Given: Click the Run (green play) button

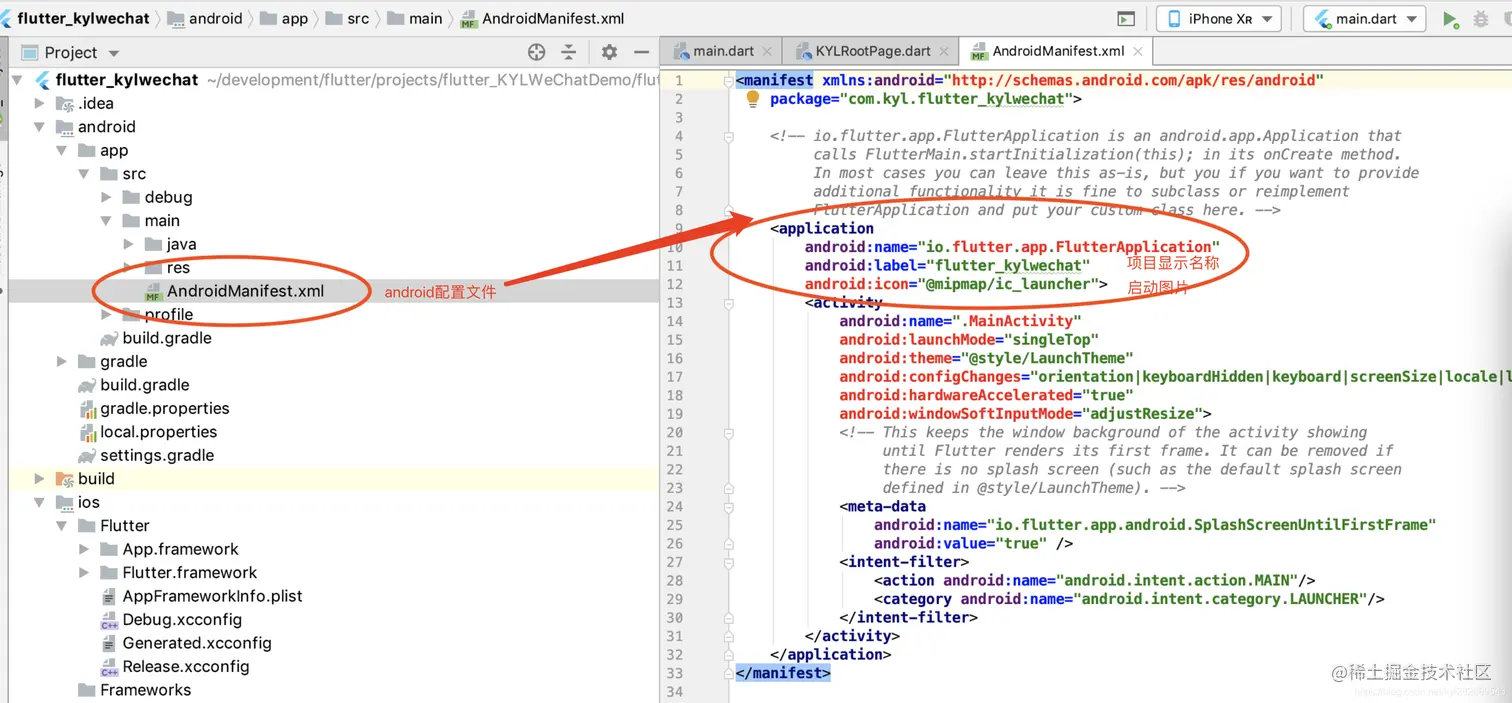Looking at the screenshot, I should pyautogui.click(x=1450, y=19).
